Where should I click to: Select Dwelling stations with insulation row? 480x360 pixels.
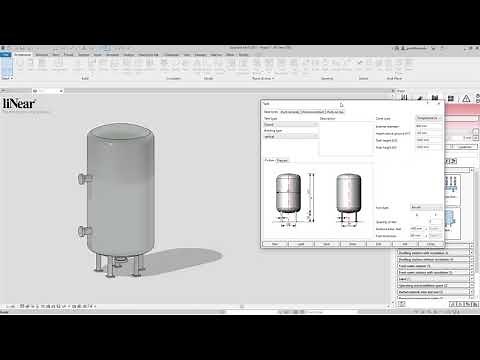(433, 253)
